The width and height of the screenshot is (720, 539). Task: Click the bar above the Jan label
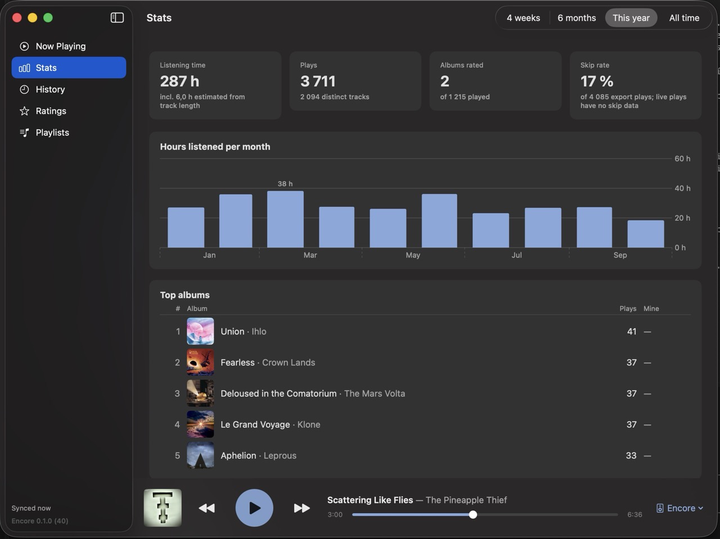click(186, 227)
